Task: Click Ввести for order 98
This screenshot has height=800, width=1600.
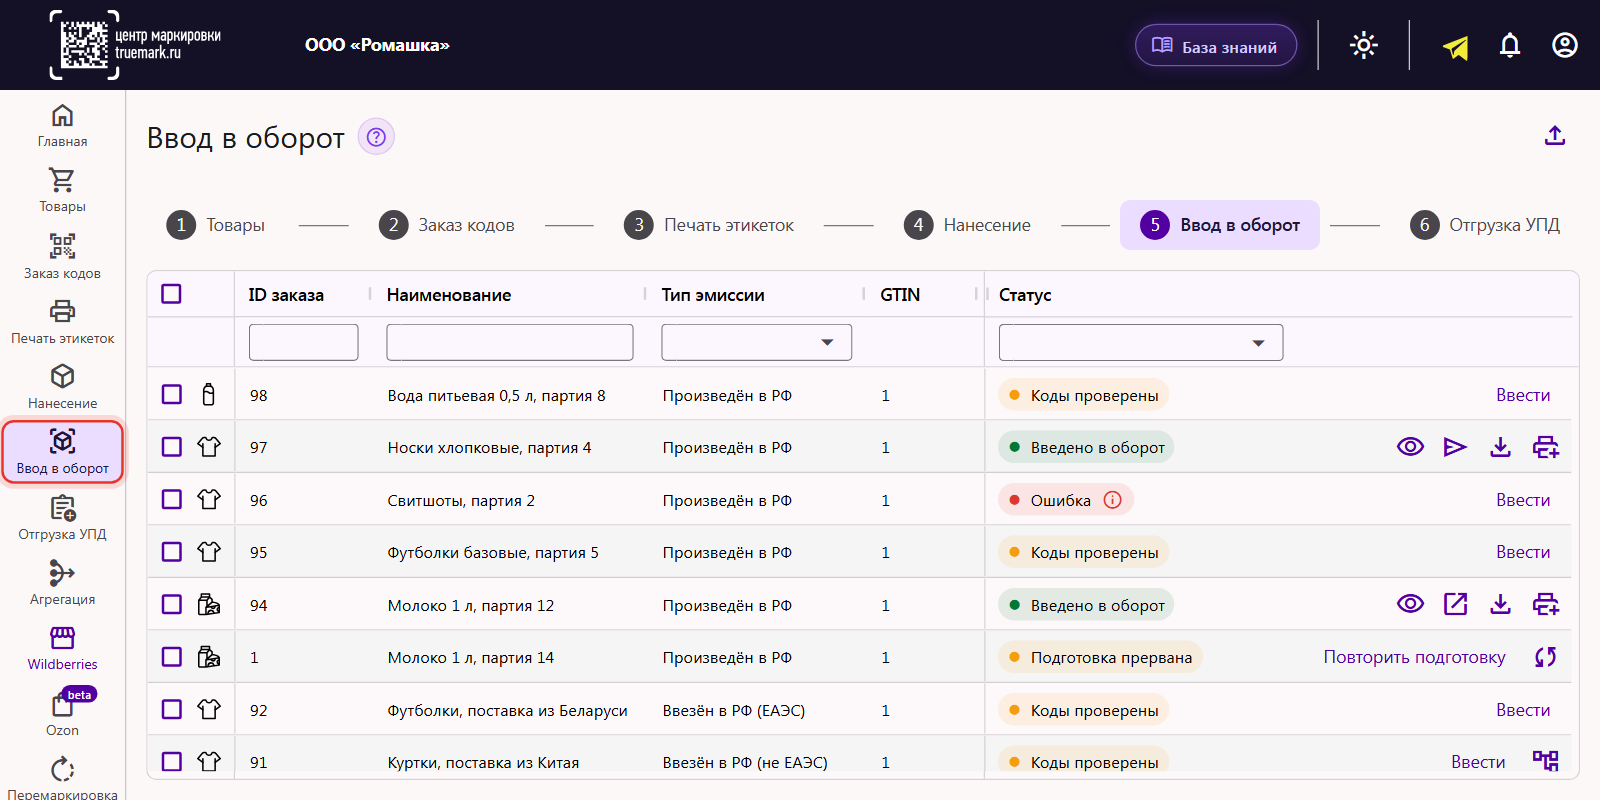Action: [x=1523, y=395]
